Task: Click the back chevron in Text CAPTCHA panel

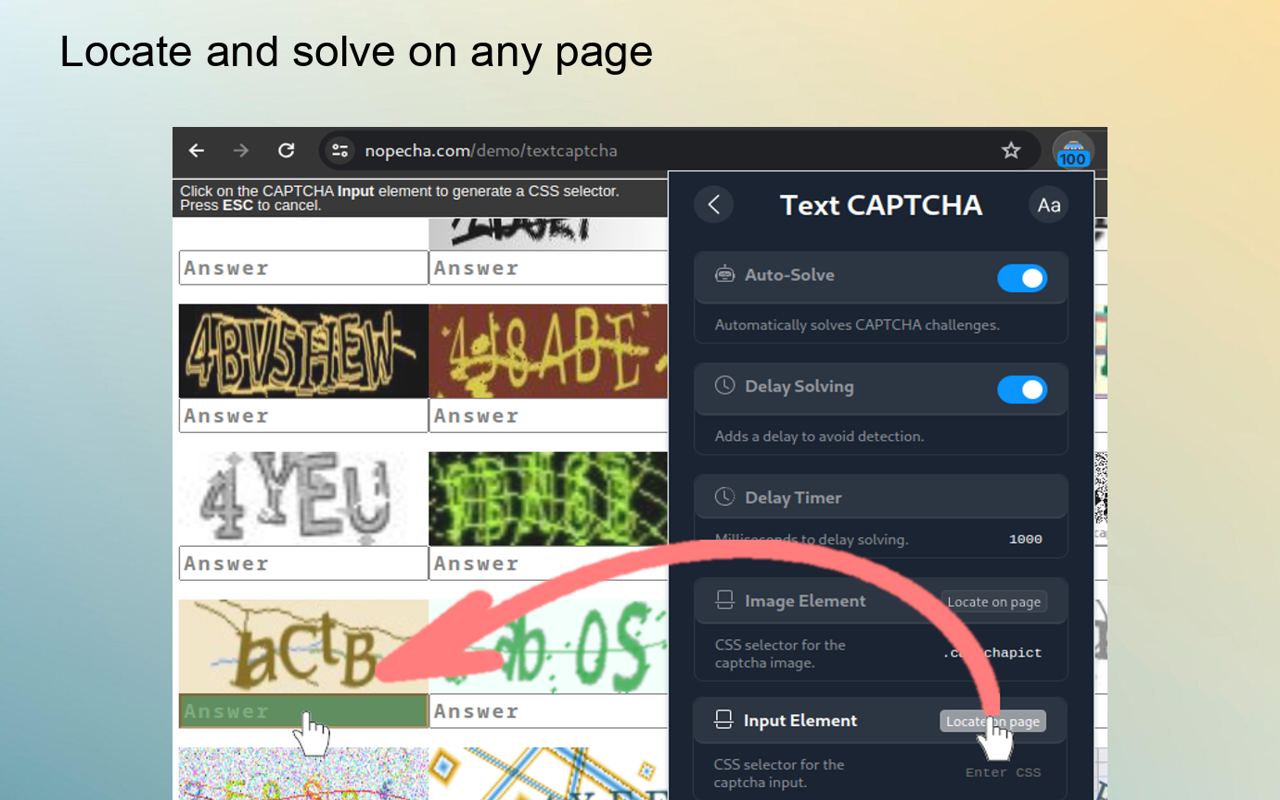Action: click(x=713, y=204)
